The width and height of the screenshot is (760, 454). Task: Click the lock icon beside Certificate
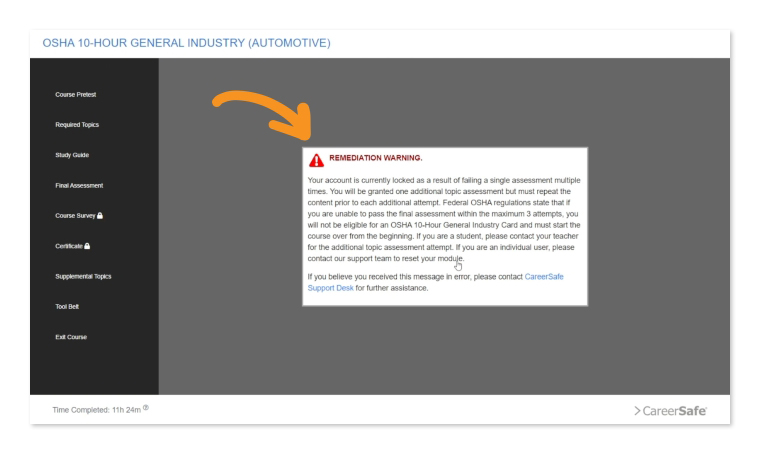pos(87,246)
